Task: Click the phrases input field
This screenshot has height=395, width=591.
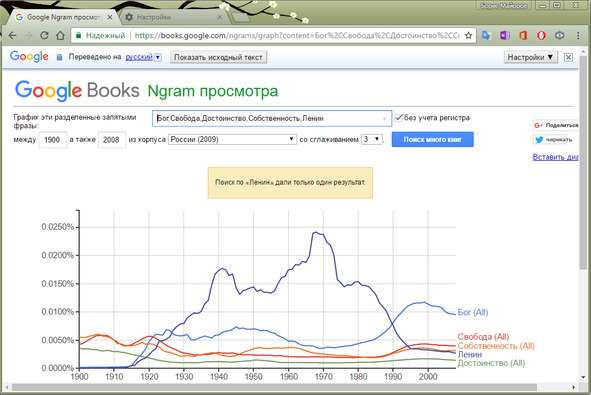Action: (x=272, y=118)
